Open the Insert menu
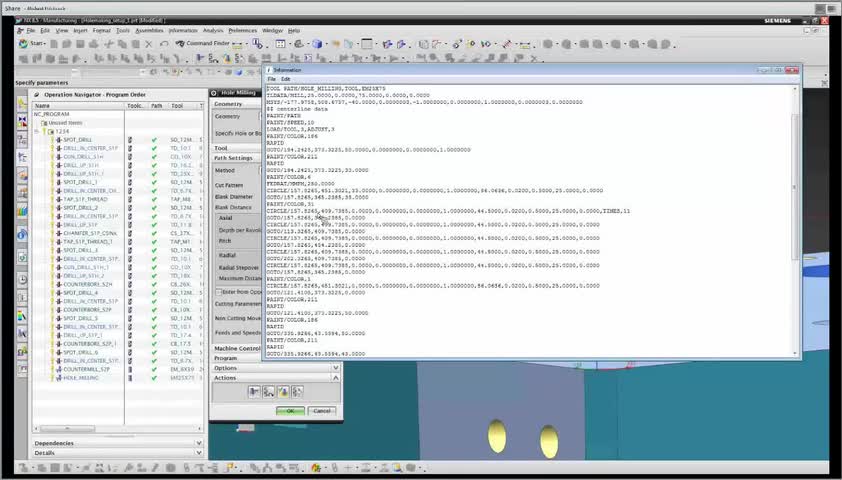Screen dimensions: 842x480 click(81, 31)
